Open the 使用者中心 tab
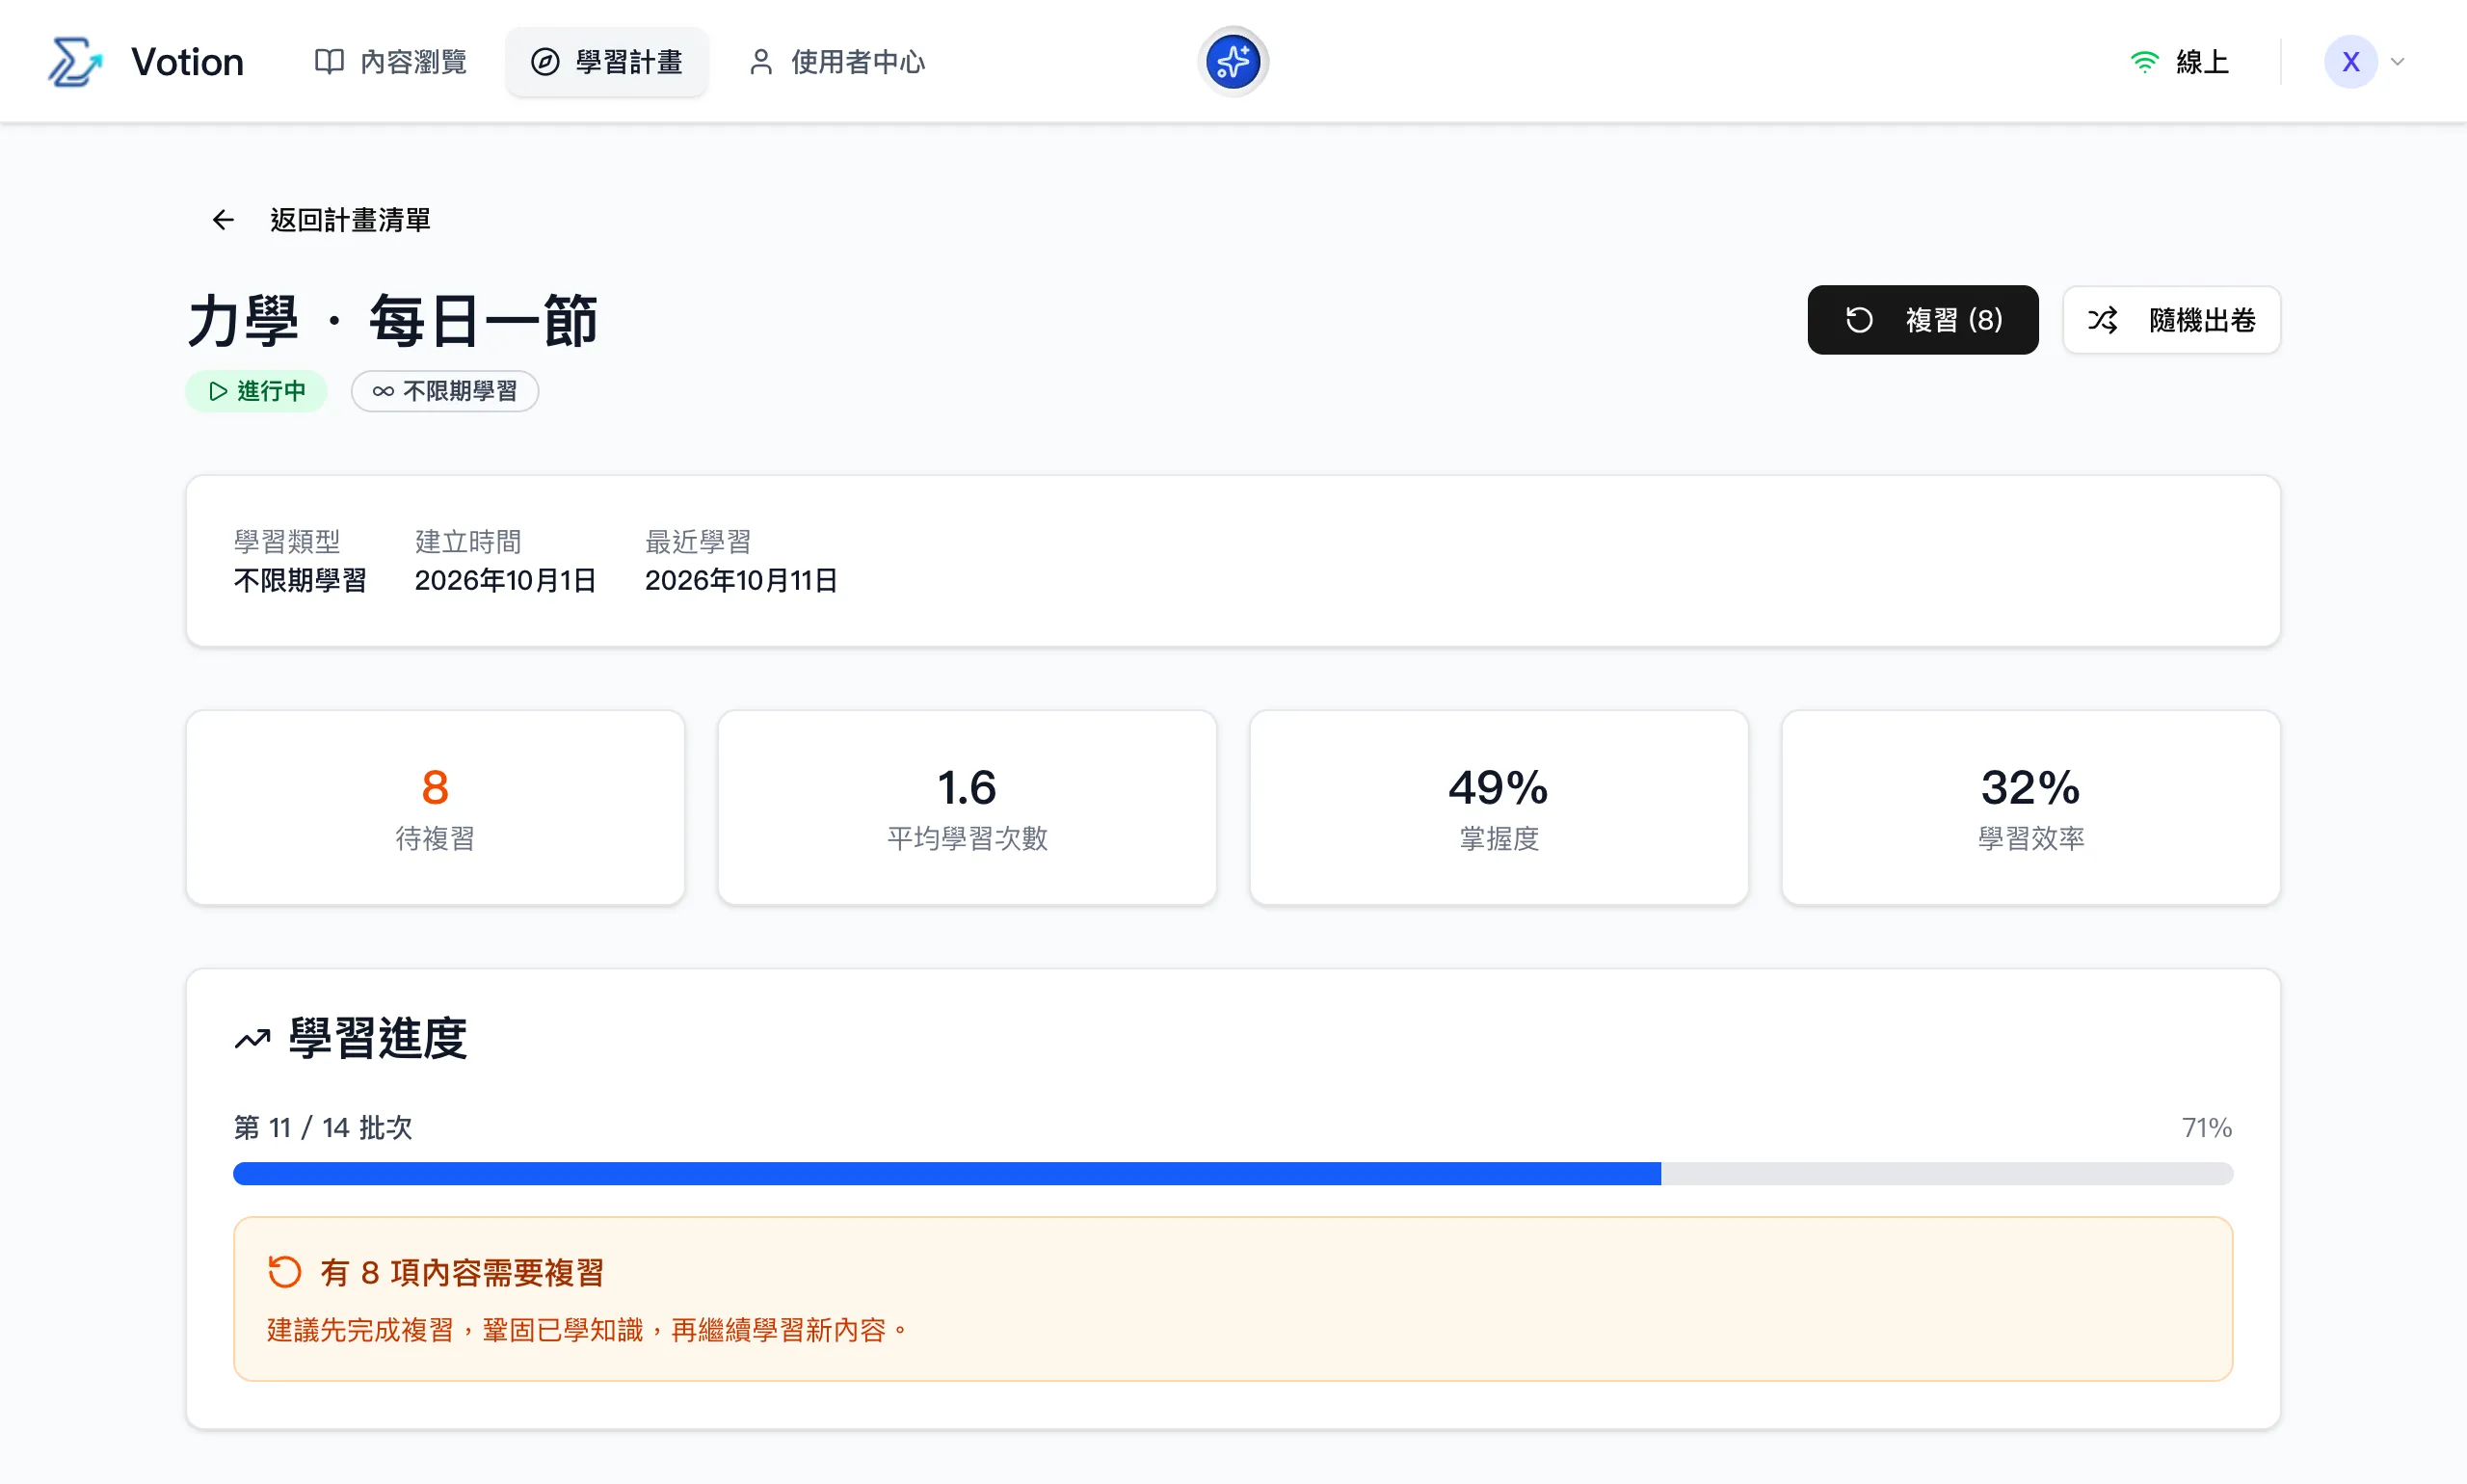This screenshot has height=1484, width=2467. pyautogui.click(x=837, y=62)
